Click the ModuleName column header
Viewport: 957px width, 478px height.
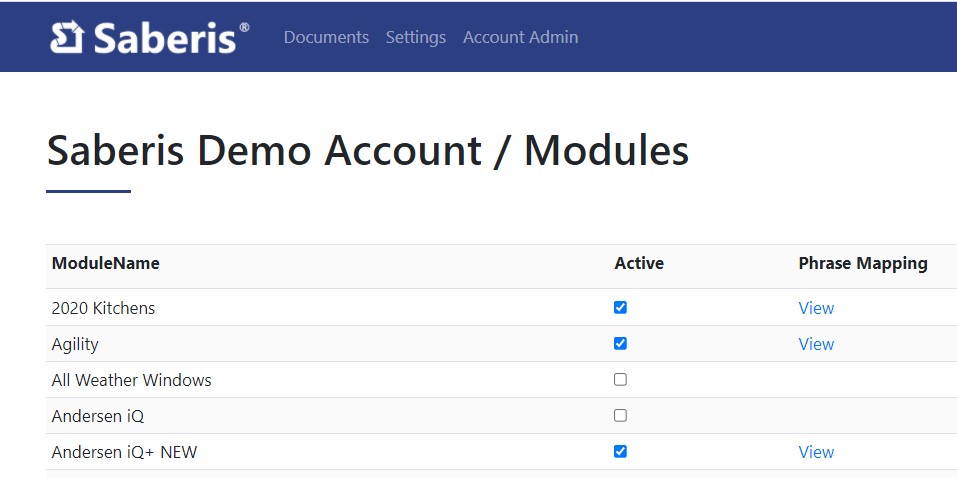105,264
